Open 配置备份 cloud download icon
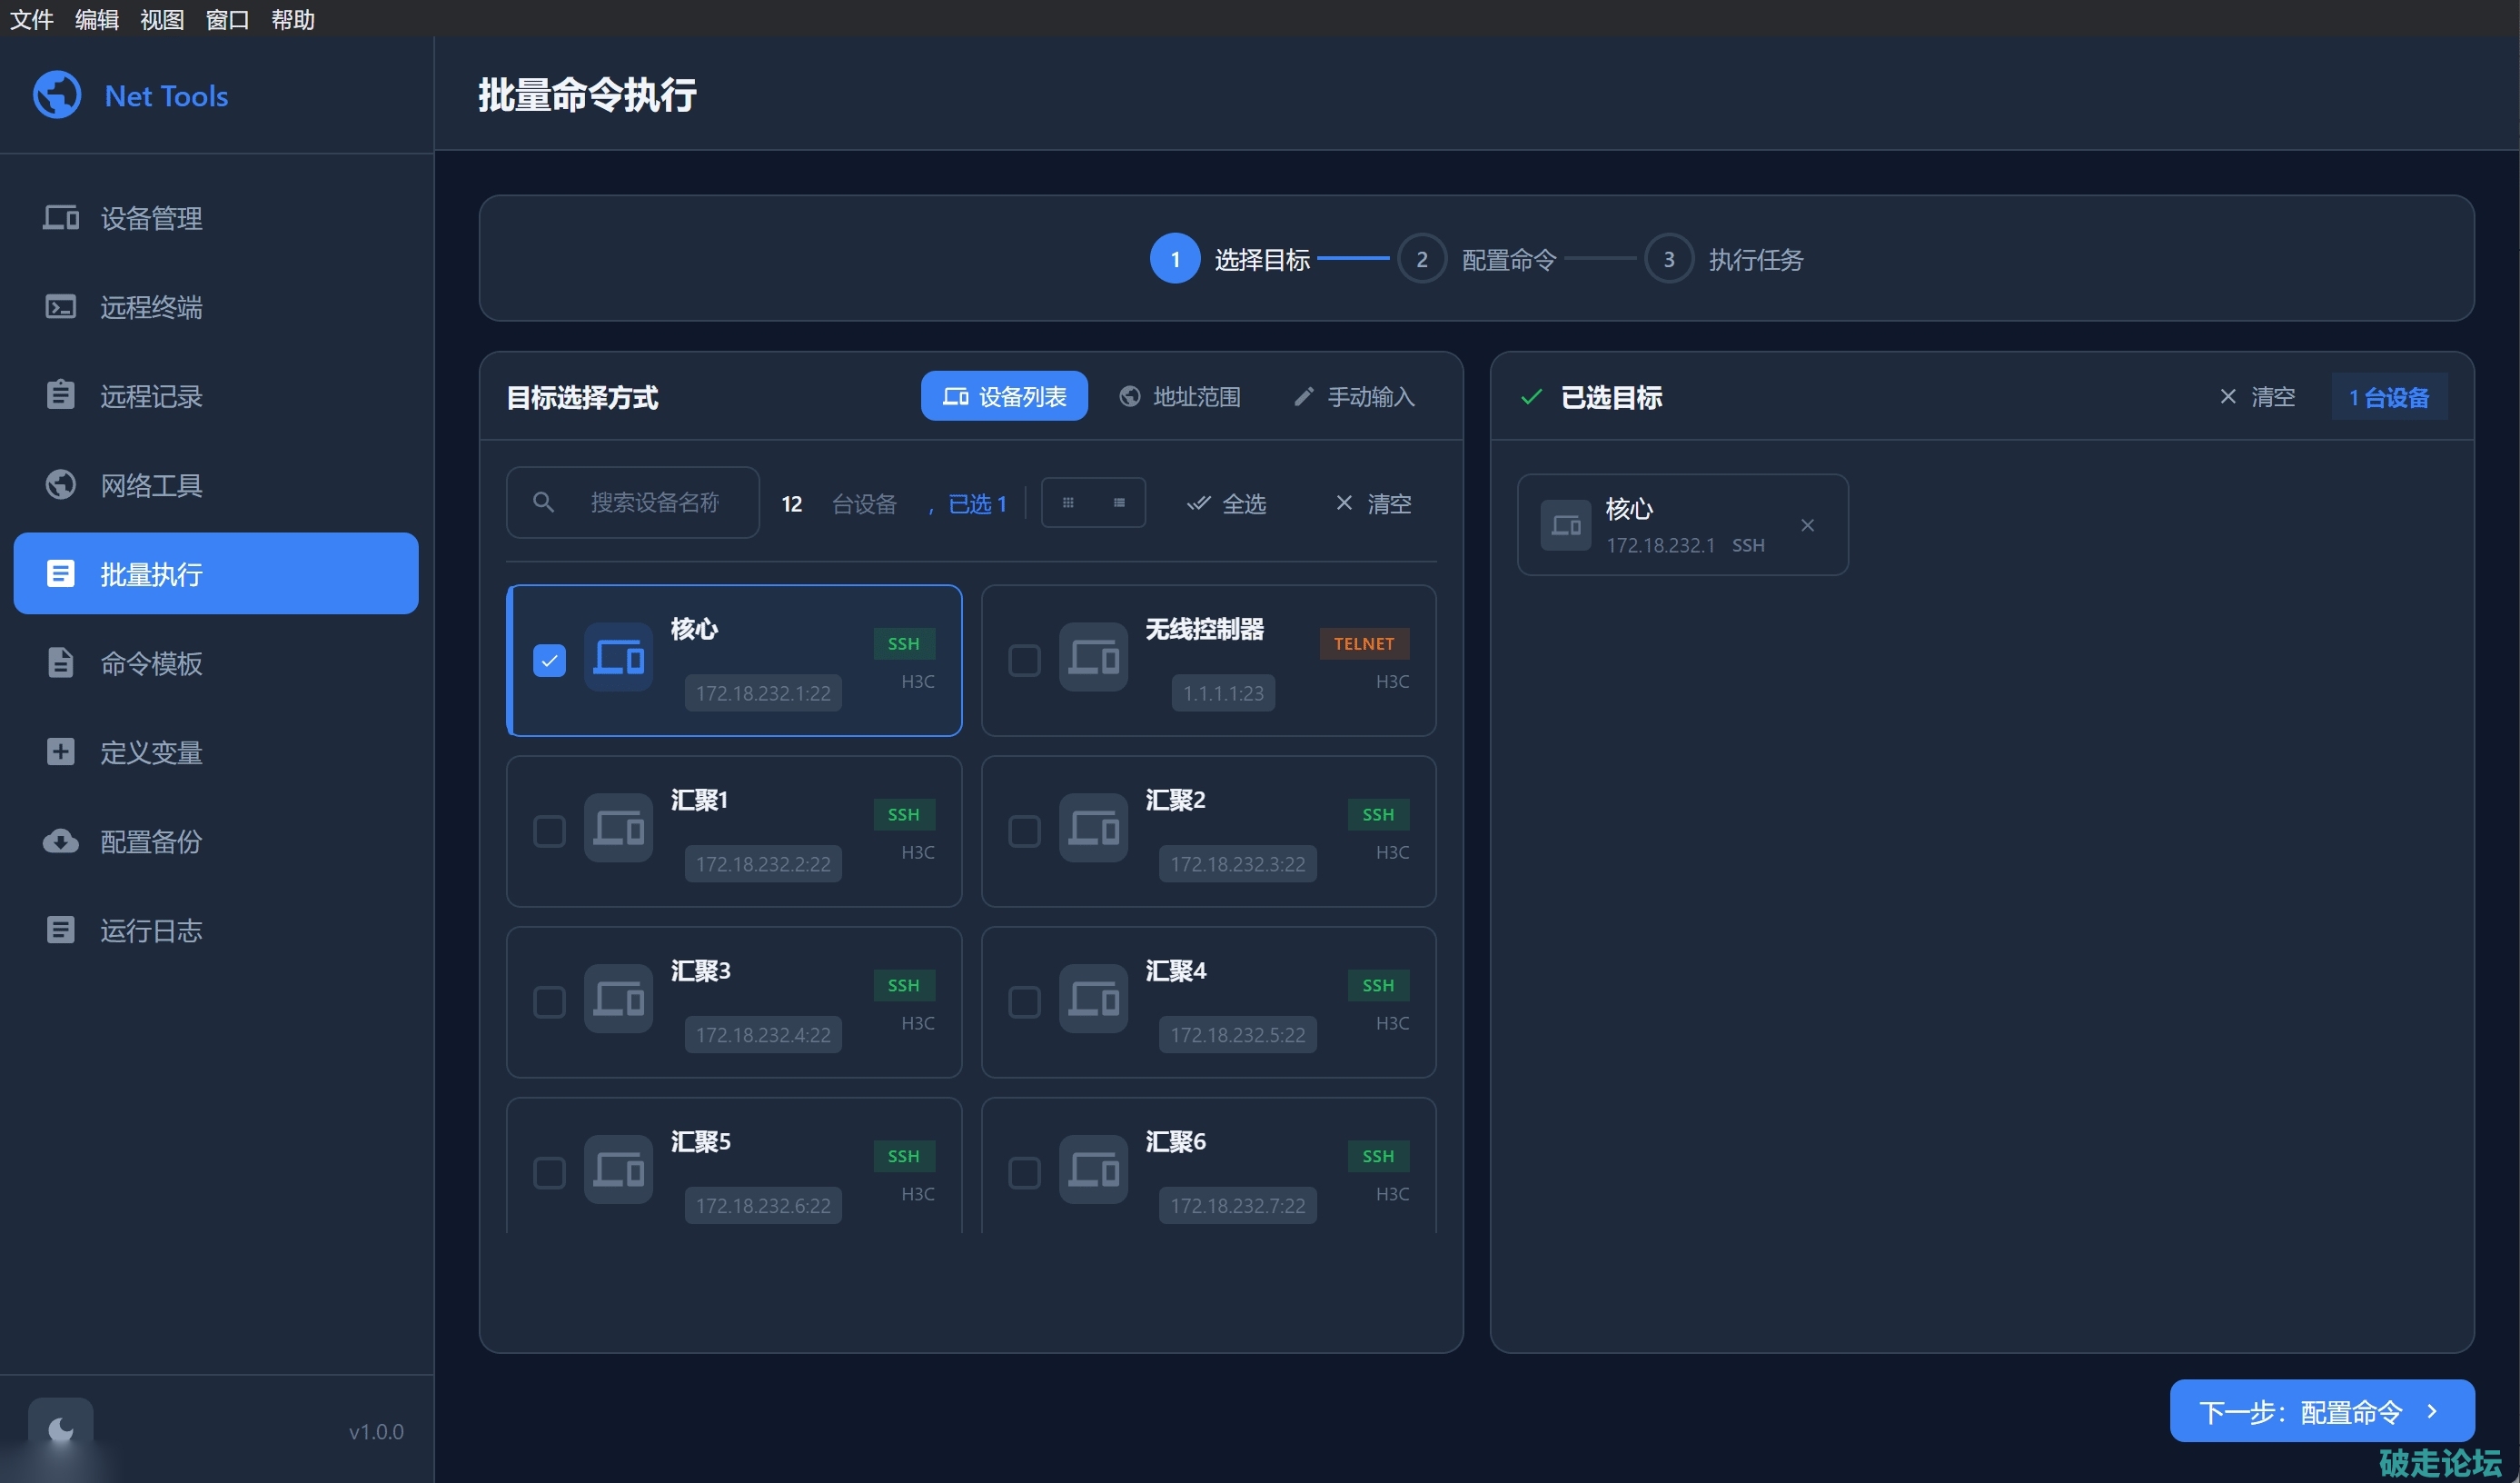 point(60,841)
